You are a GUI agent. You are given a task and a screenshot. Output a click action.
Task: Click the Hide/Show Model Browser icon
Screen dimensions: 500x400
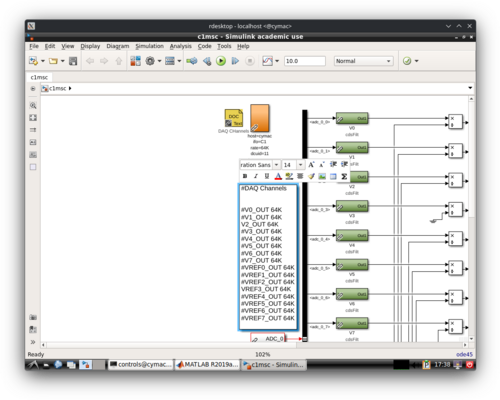[x=33, y=89]
